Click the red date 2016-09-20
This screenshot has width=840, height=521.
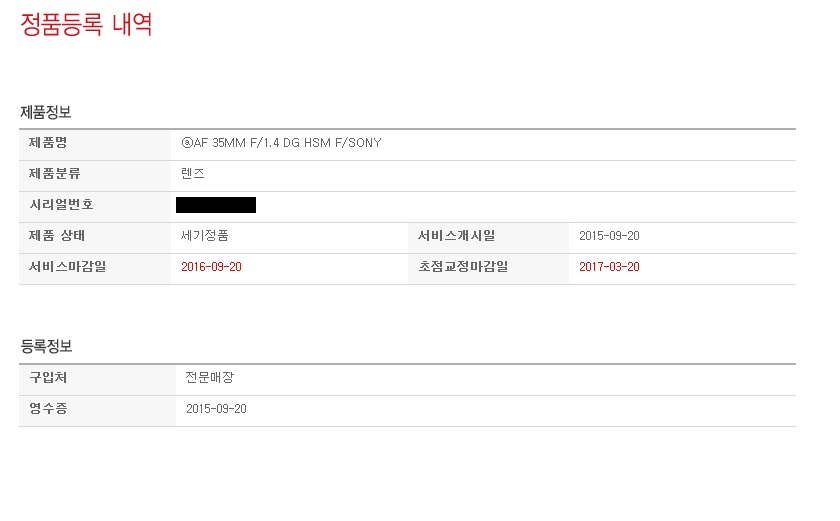pyautogui.click(x=211, y=267)
